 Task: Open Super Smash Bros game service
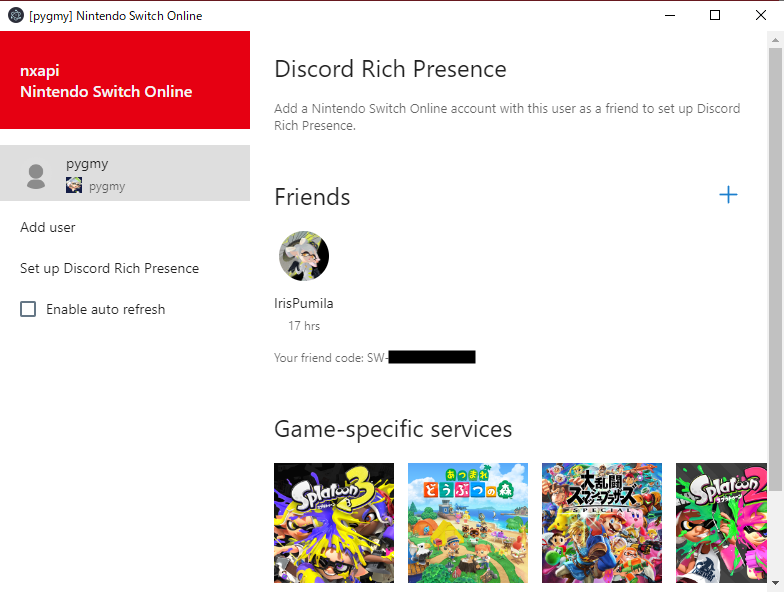click(x=602, y=522)
